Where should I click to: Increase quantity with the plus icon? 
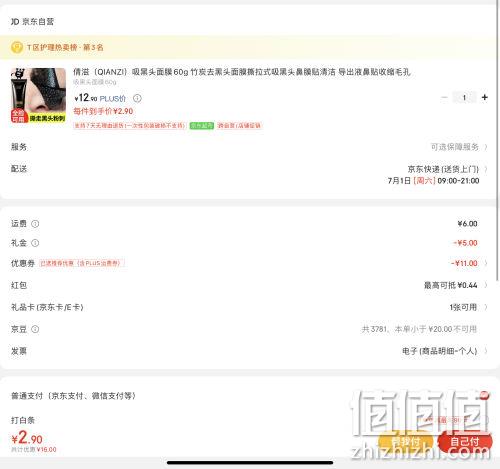click(x=485, y=97)
